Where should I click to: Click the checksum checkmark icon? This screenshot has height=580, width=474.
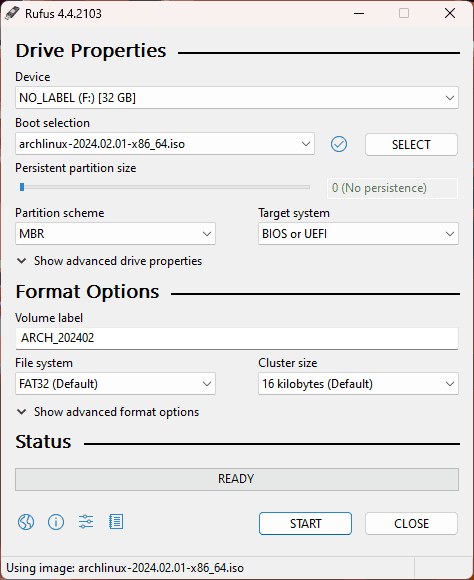pyautogui.click(x=339, y=144)
